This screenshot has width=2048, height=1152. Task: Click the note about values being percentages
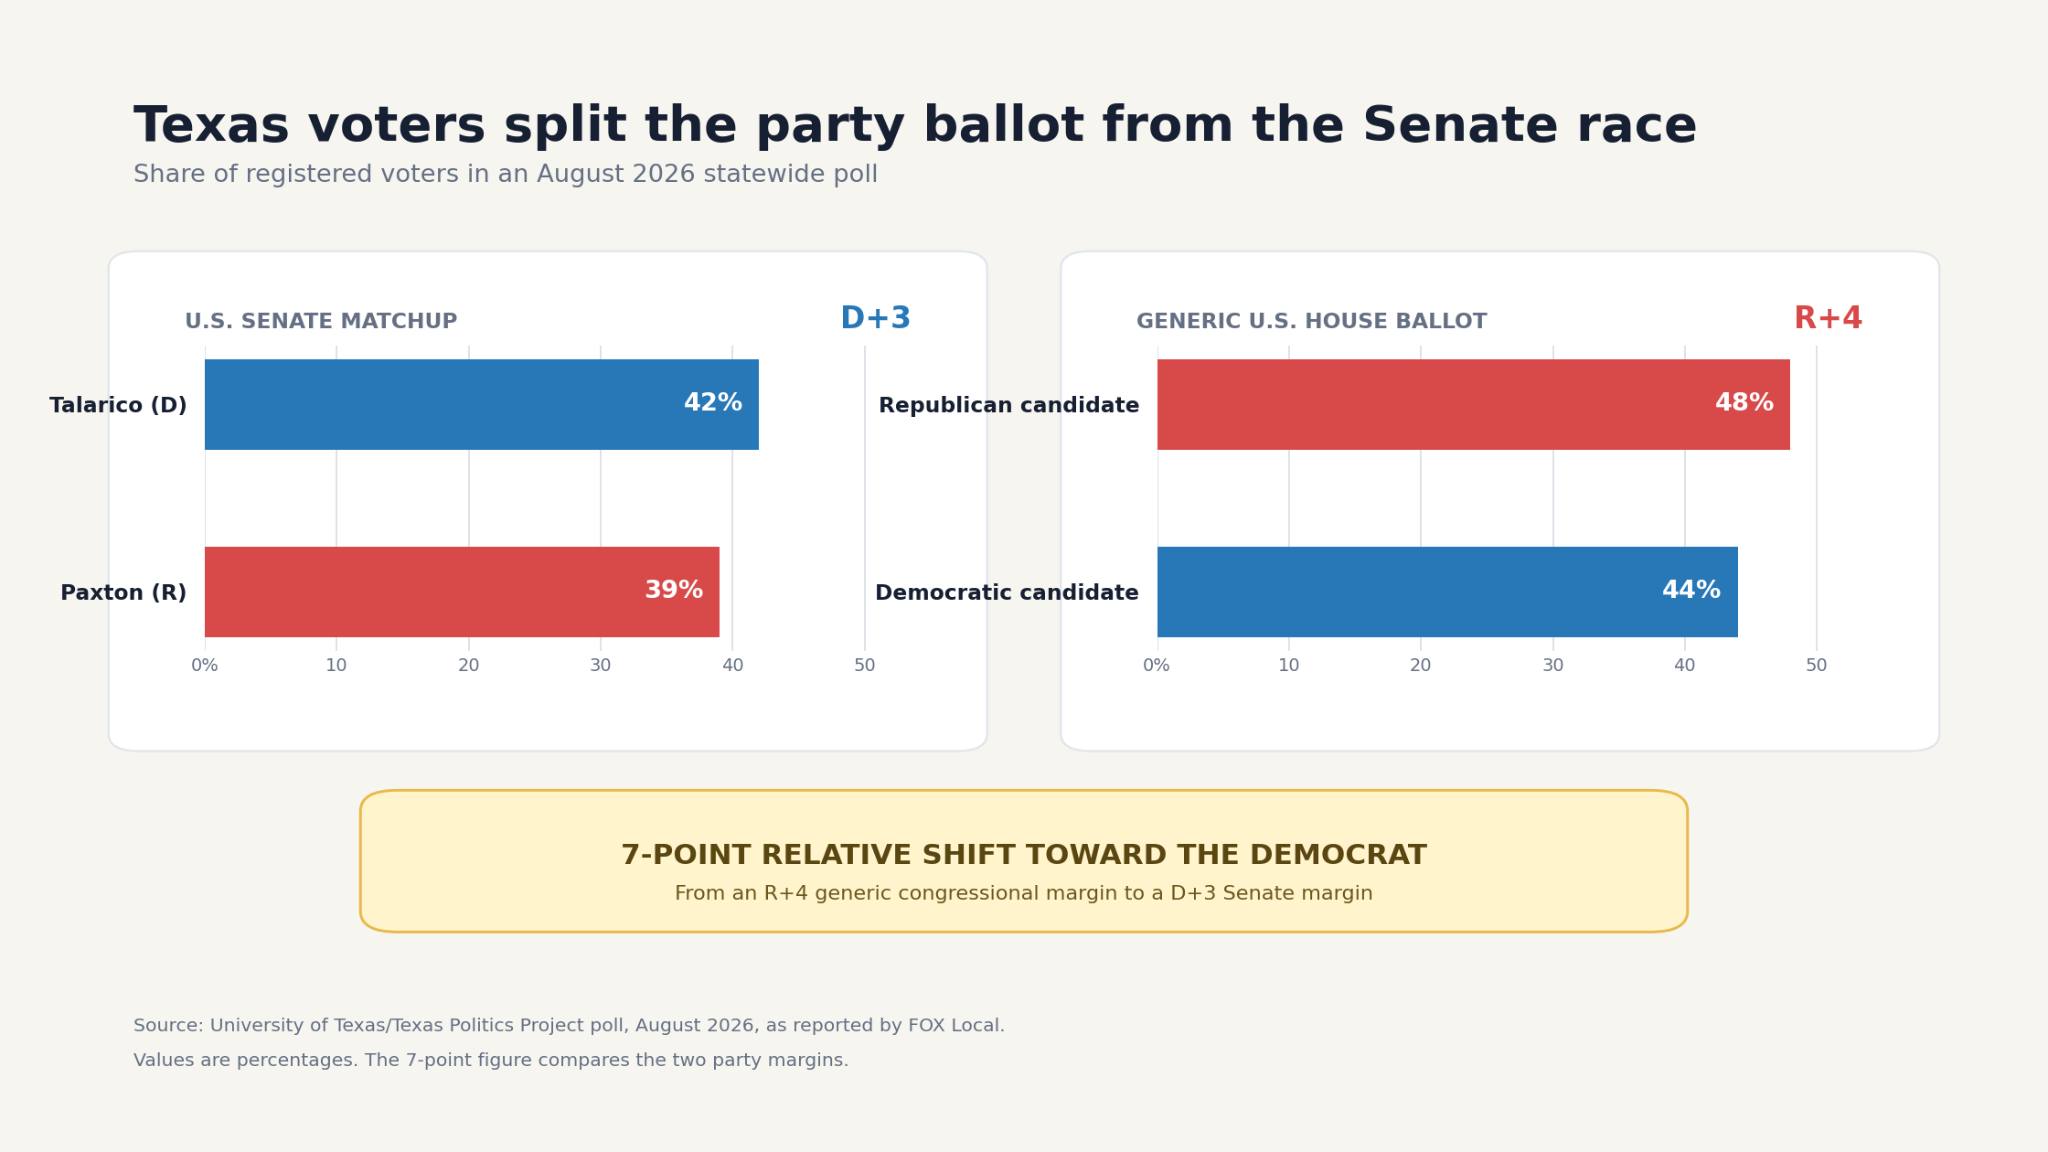tap(491, 1060)
